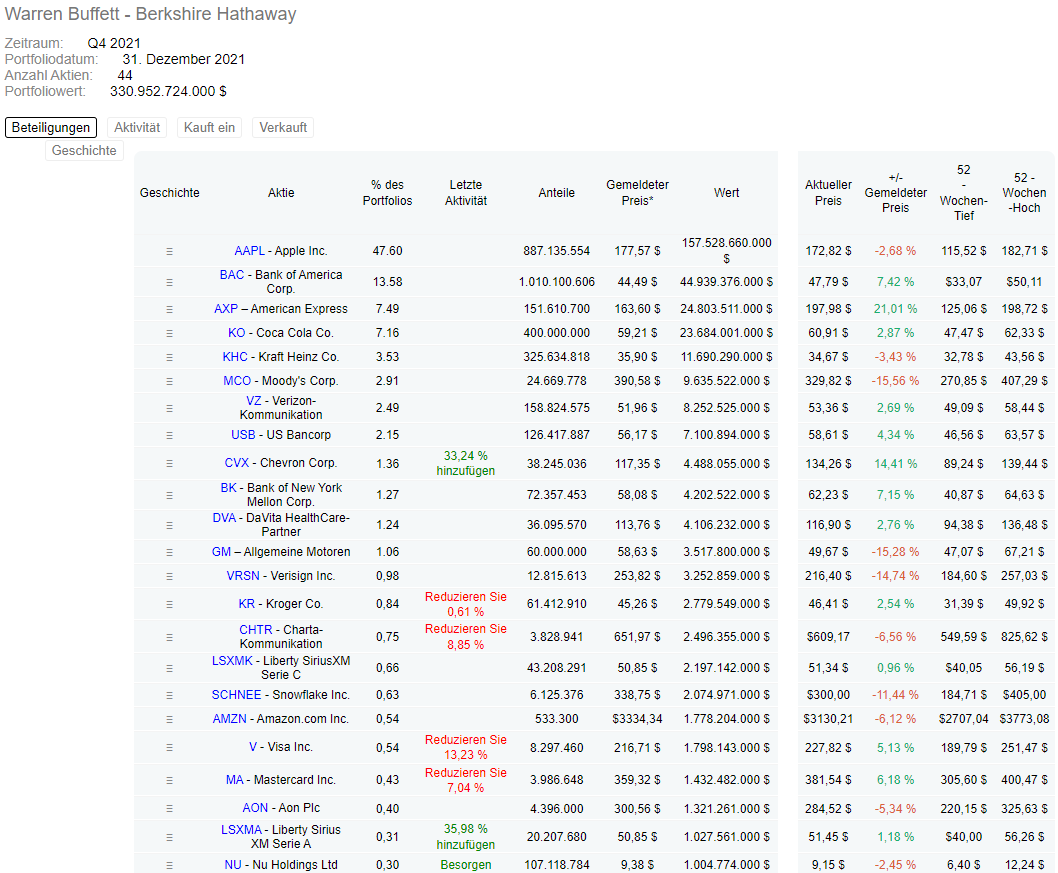Click the '% des Portfolios' column header
1058x873 pixels.
click(x=387, y=193)
